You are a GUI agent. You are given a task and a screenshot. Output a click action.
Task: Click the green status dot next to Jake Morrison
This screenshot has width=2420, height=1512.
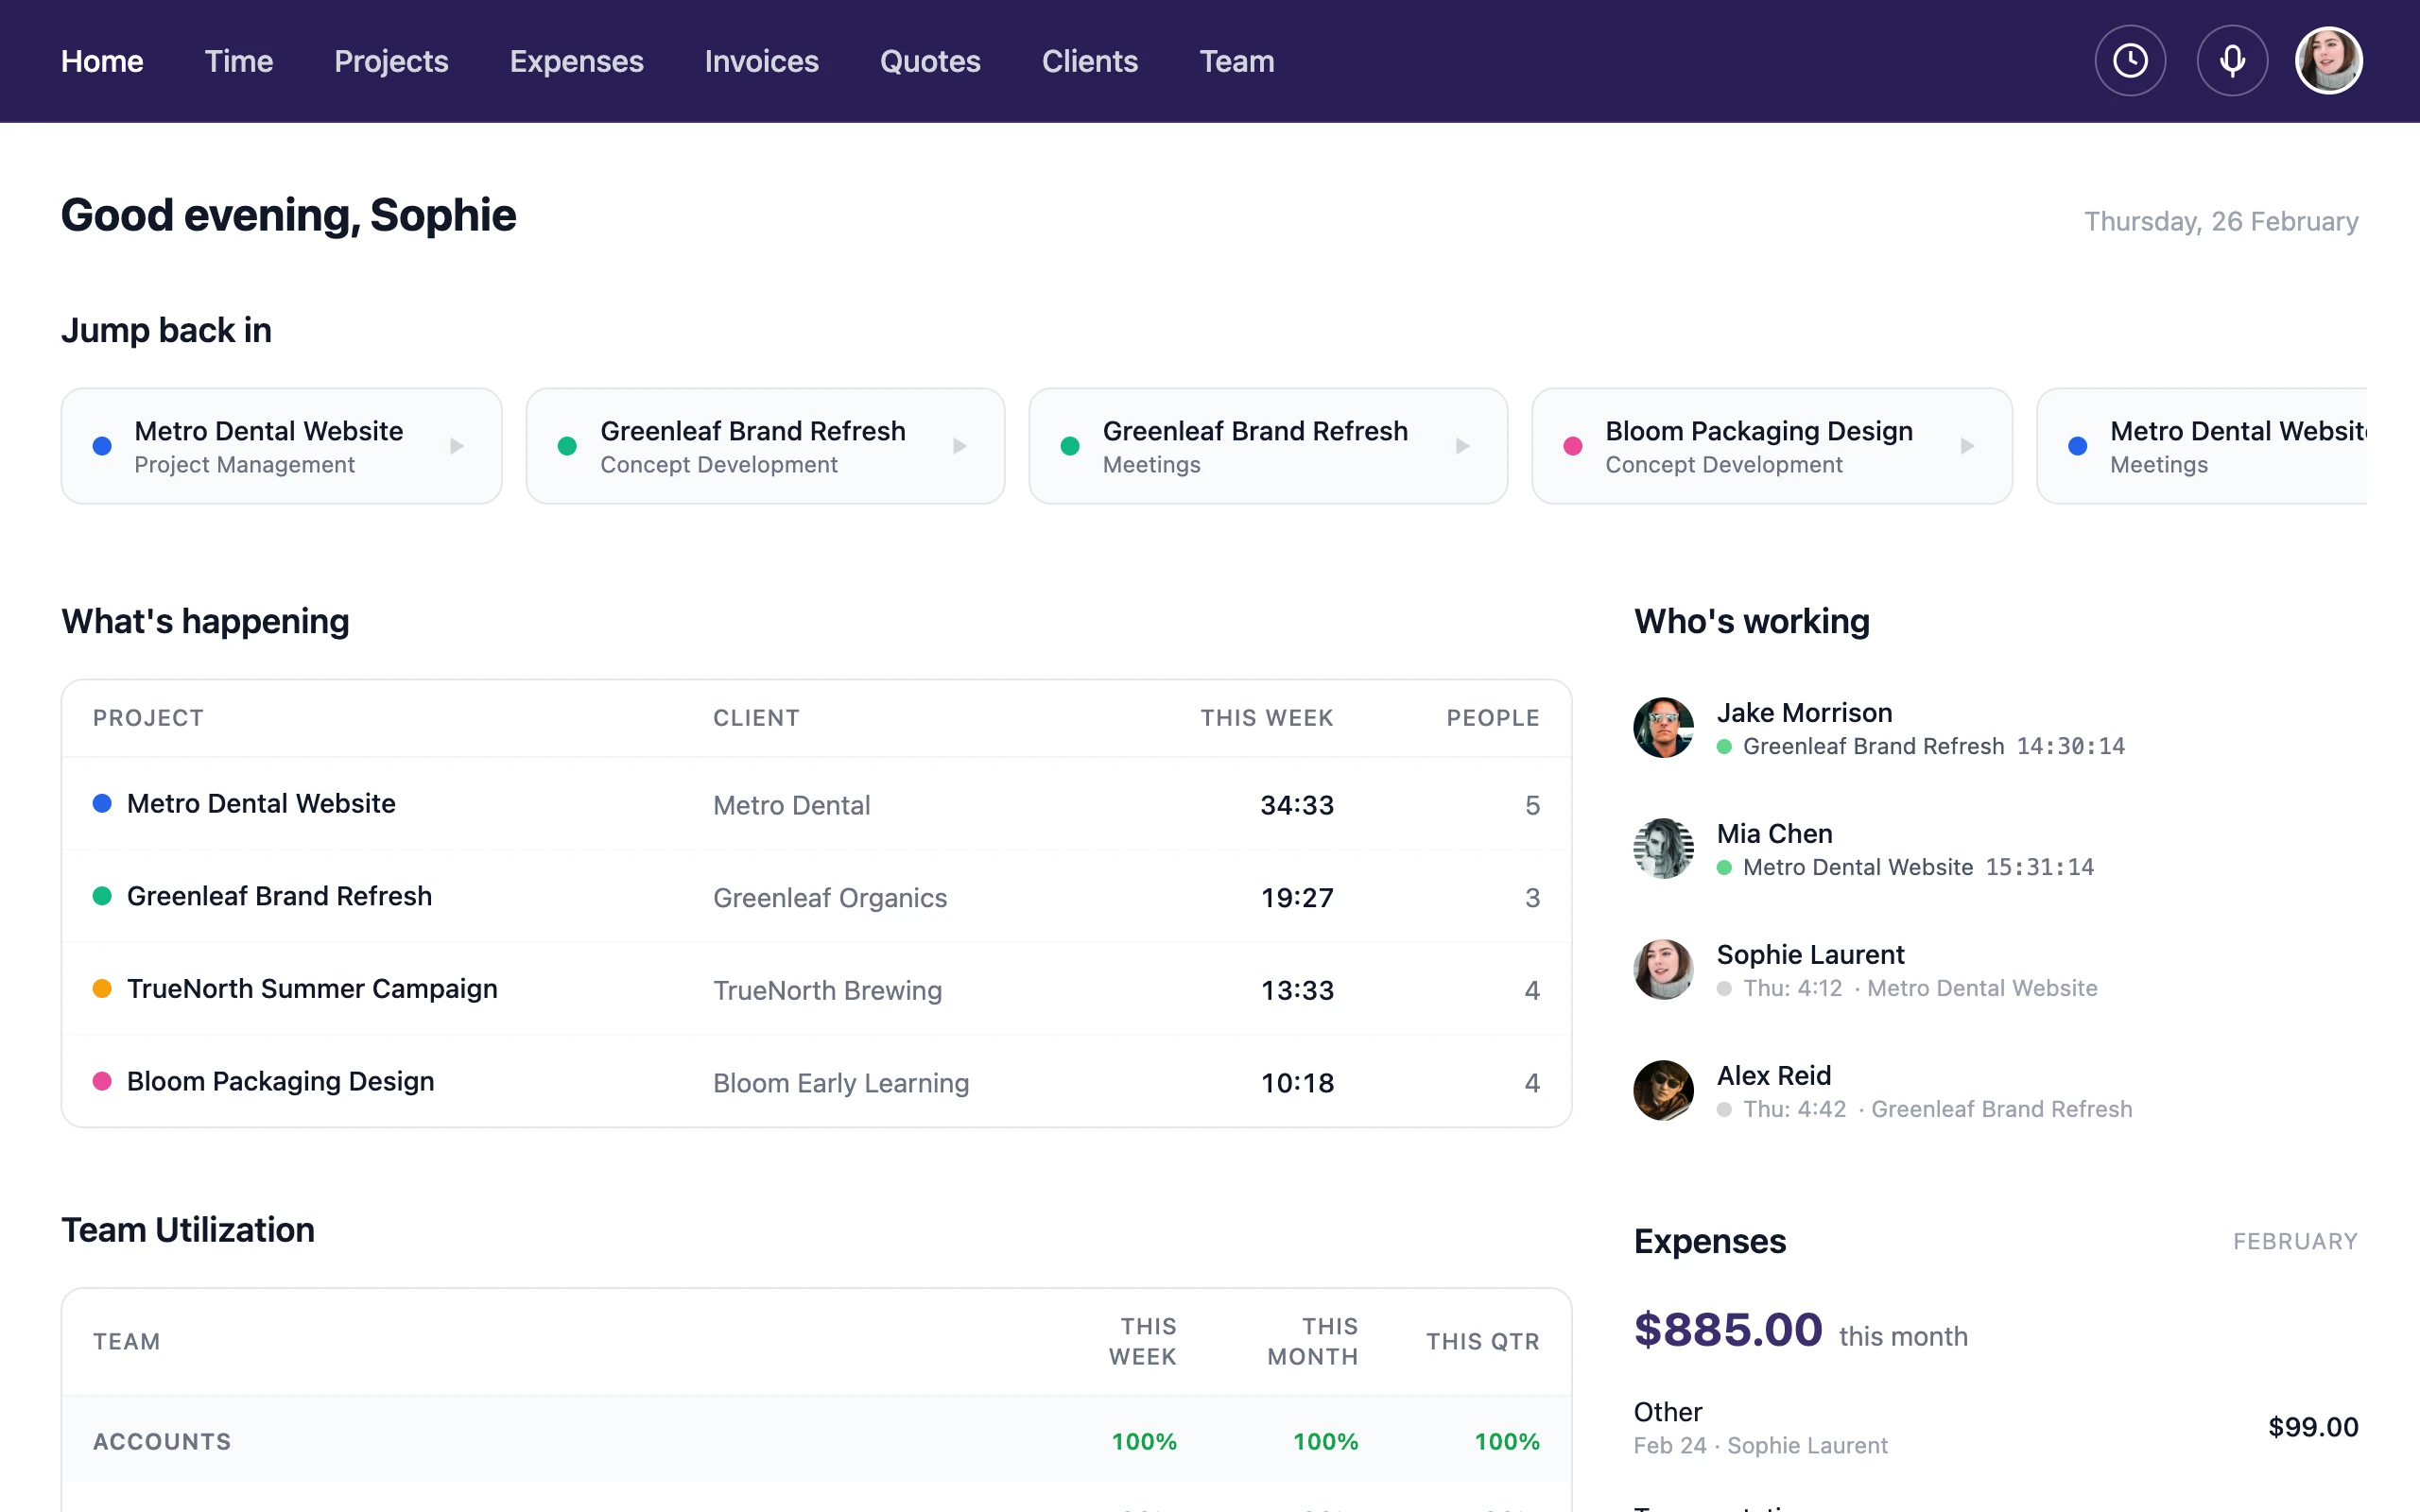click(x=1724, y=747)
